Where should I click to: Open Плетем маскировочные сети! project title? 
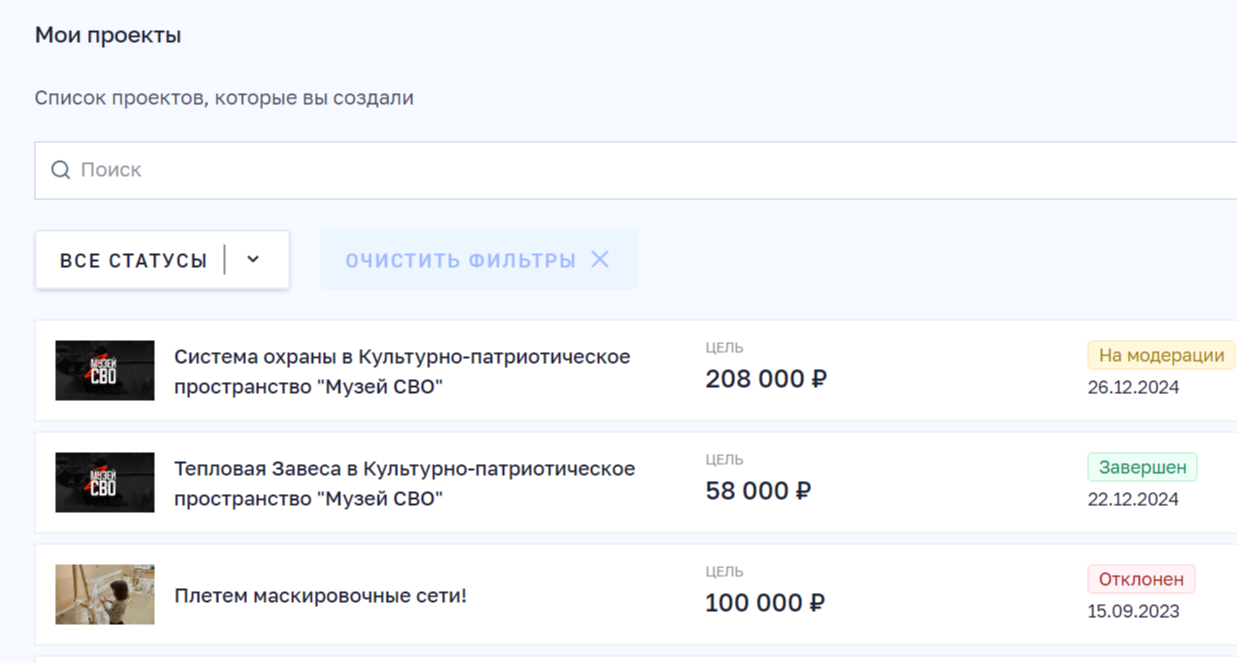(320, 596)
